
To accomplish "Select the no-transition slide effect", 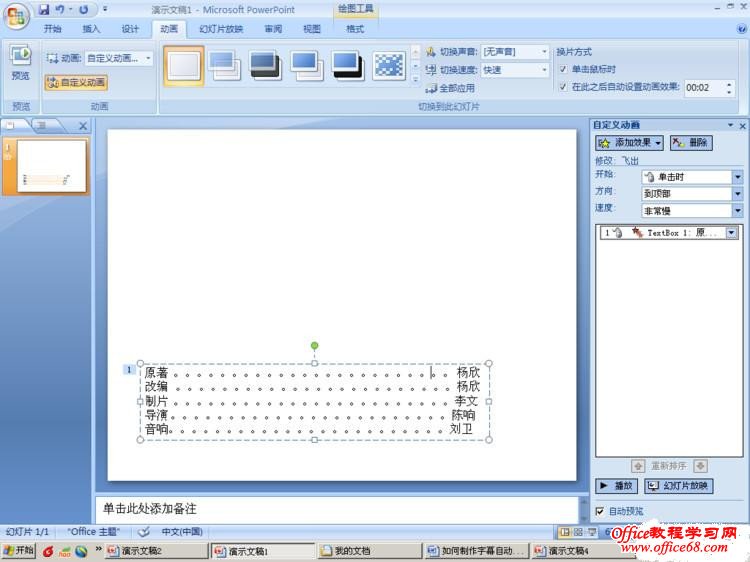I will [x=184, y=66].
